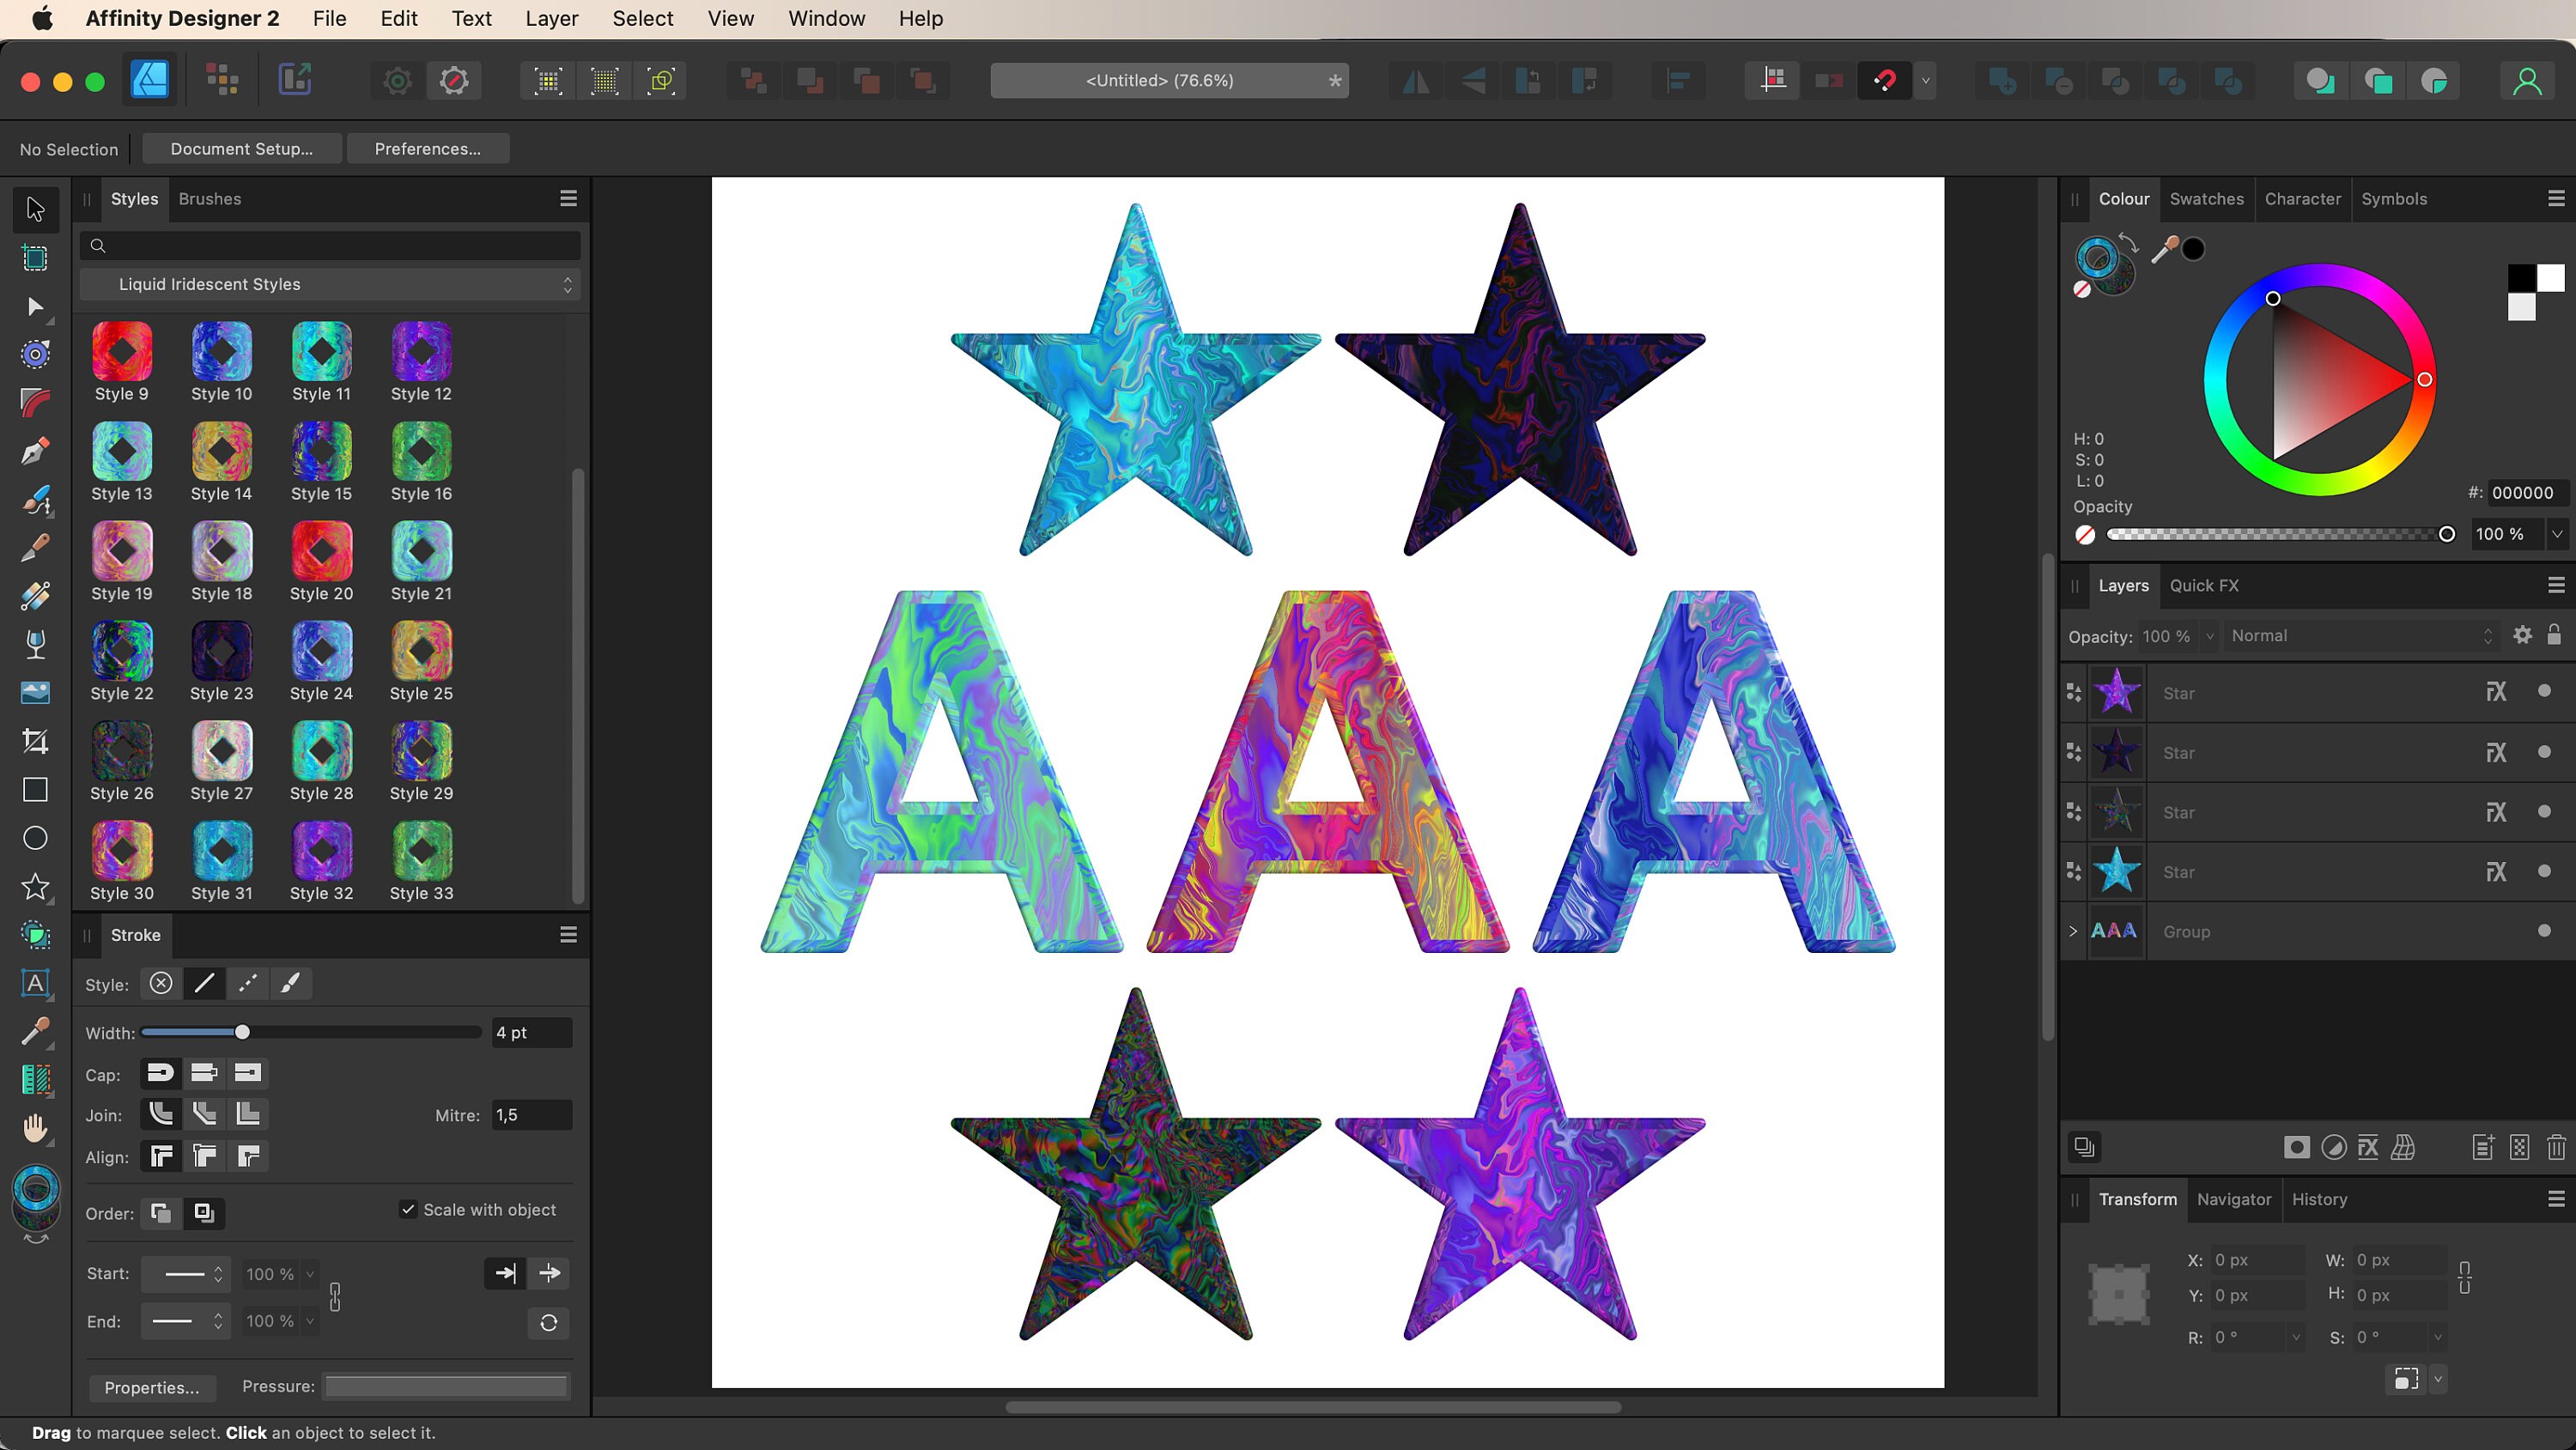Image resolution: width=2576 pixels, height=1450 pixels.
Task: Select the Crop tool
Action: [x=35, y=741]
